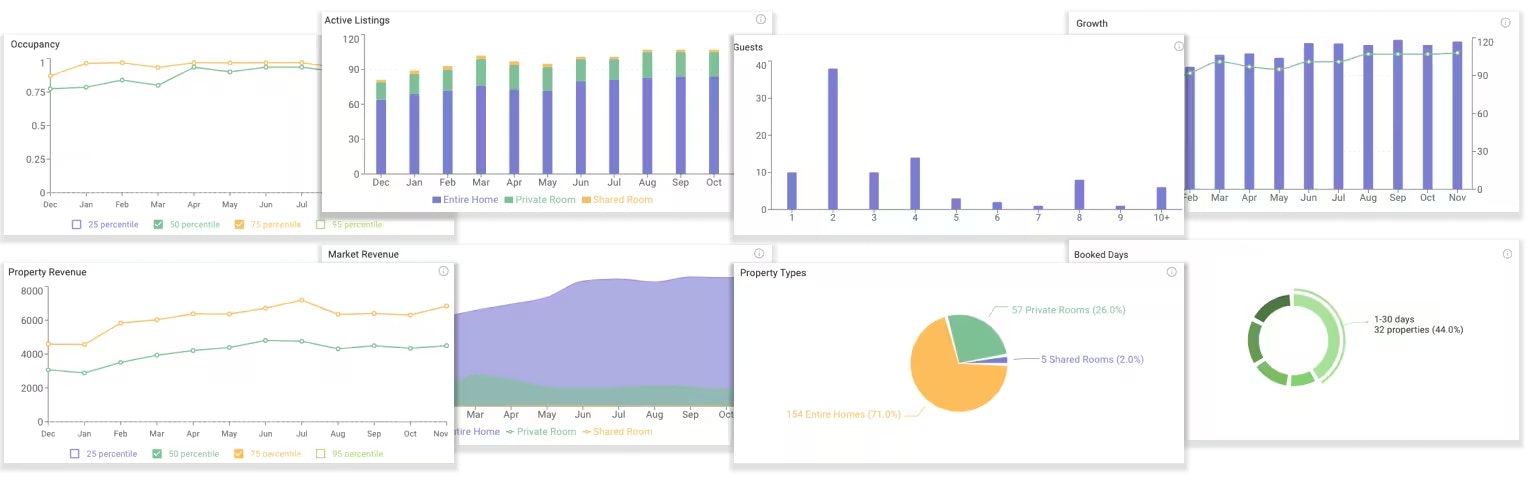Open info icon on Property Revenue card

tap(443, 271)
